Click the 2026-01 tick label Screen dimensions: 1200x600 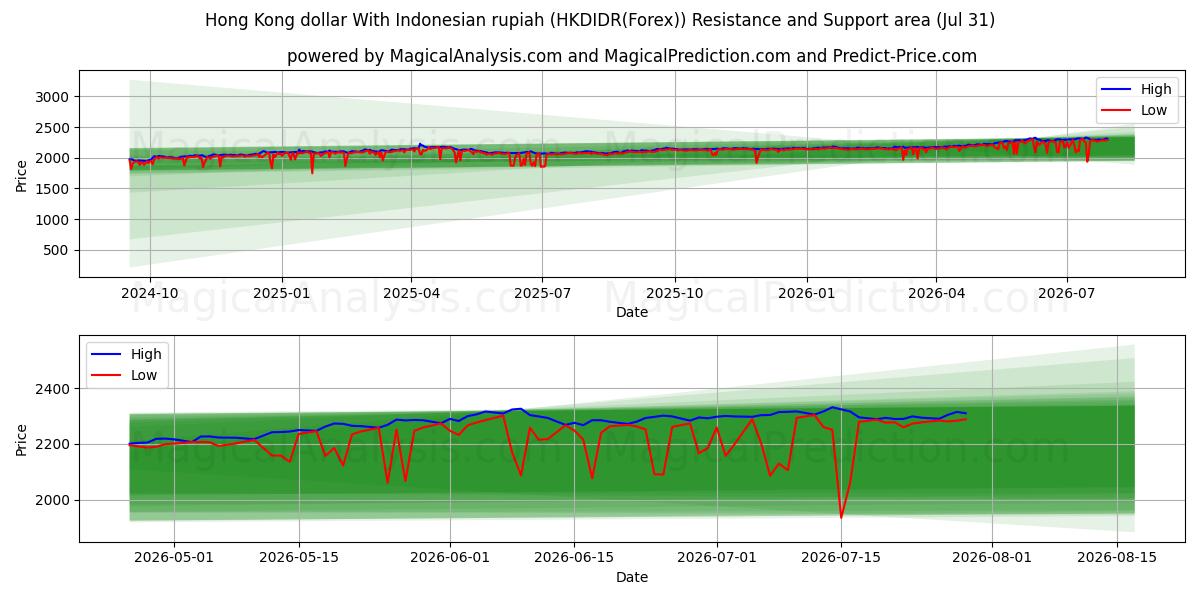point(806,293)
